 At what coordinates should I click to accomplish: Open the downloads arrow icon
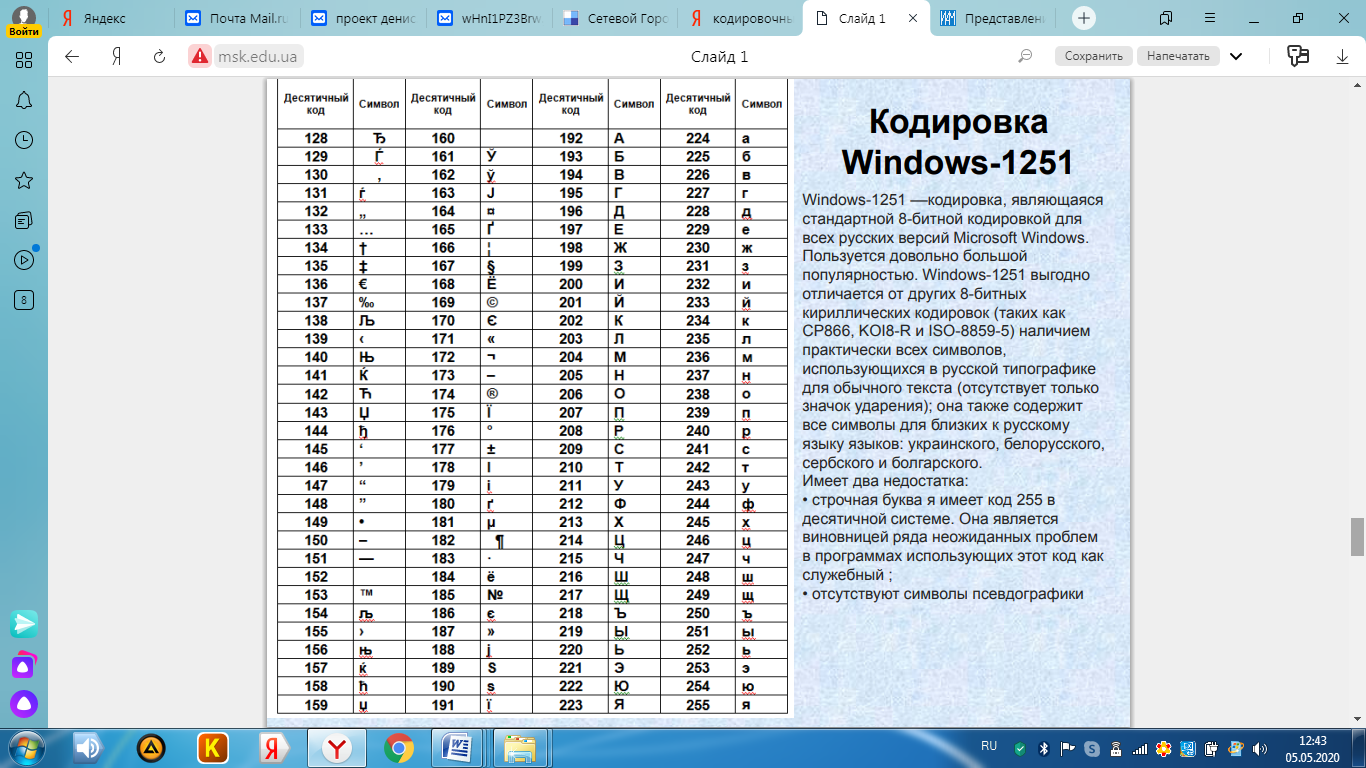point(1342,56)
